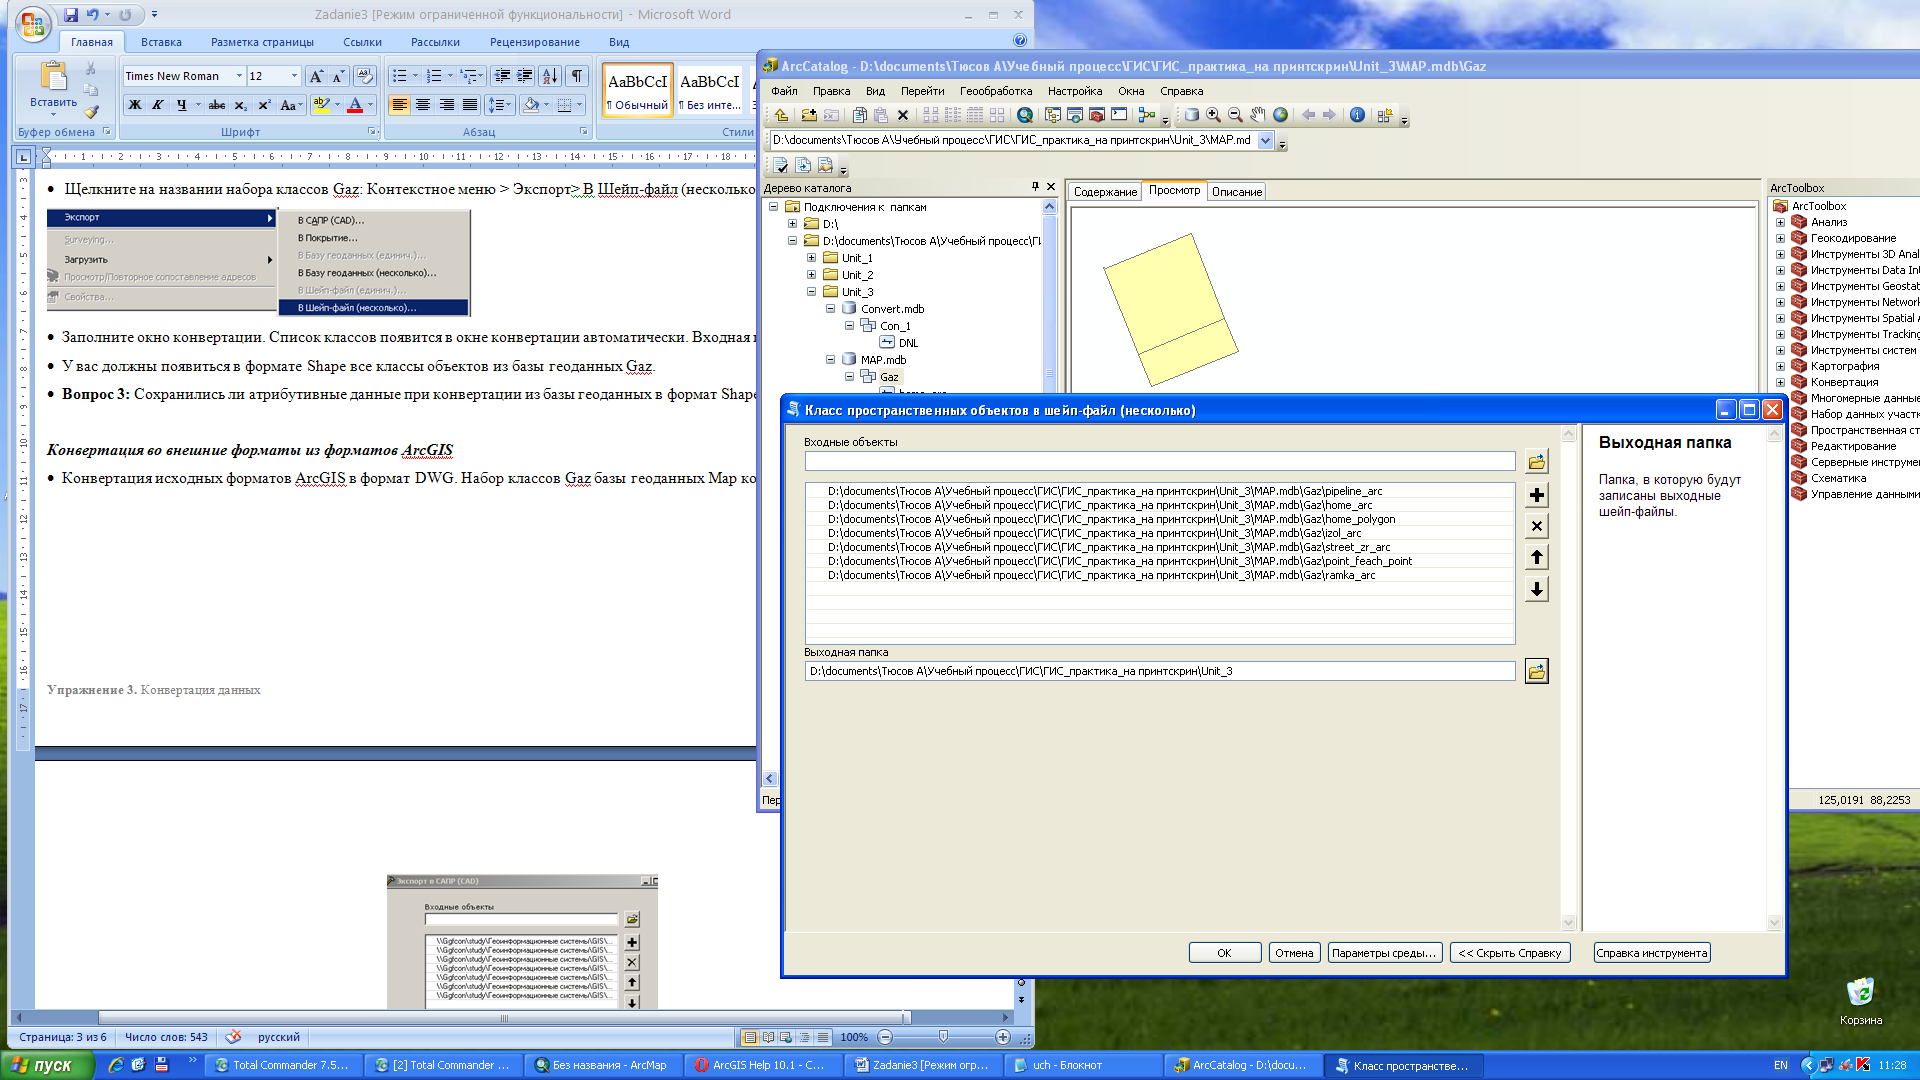Select Zoom Out tool in ArcCatalog preview toolbar
This screenshot has height=1080, width=1920.
(x=1235, y=115)
